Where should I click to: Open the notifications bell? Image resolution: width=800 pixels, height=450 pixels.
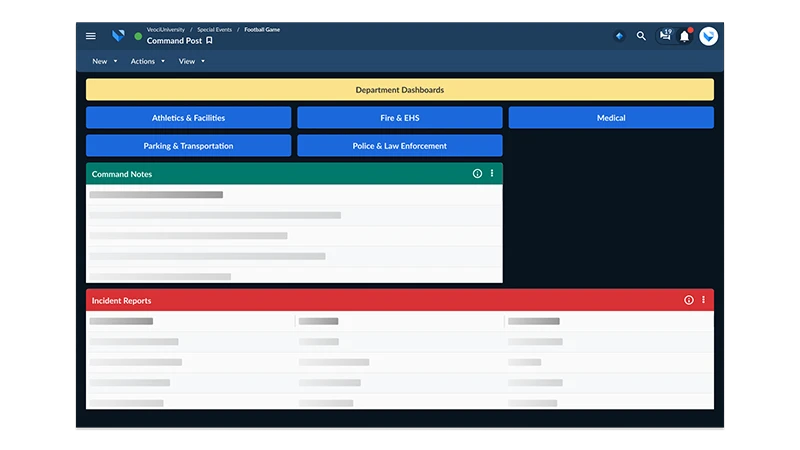click(x=685, y=36)
